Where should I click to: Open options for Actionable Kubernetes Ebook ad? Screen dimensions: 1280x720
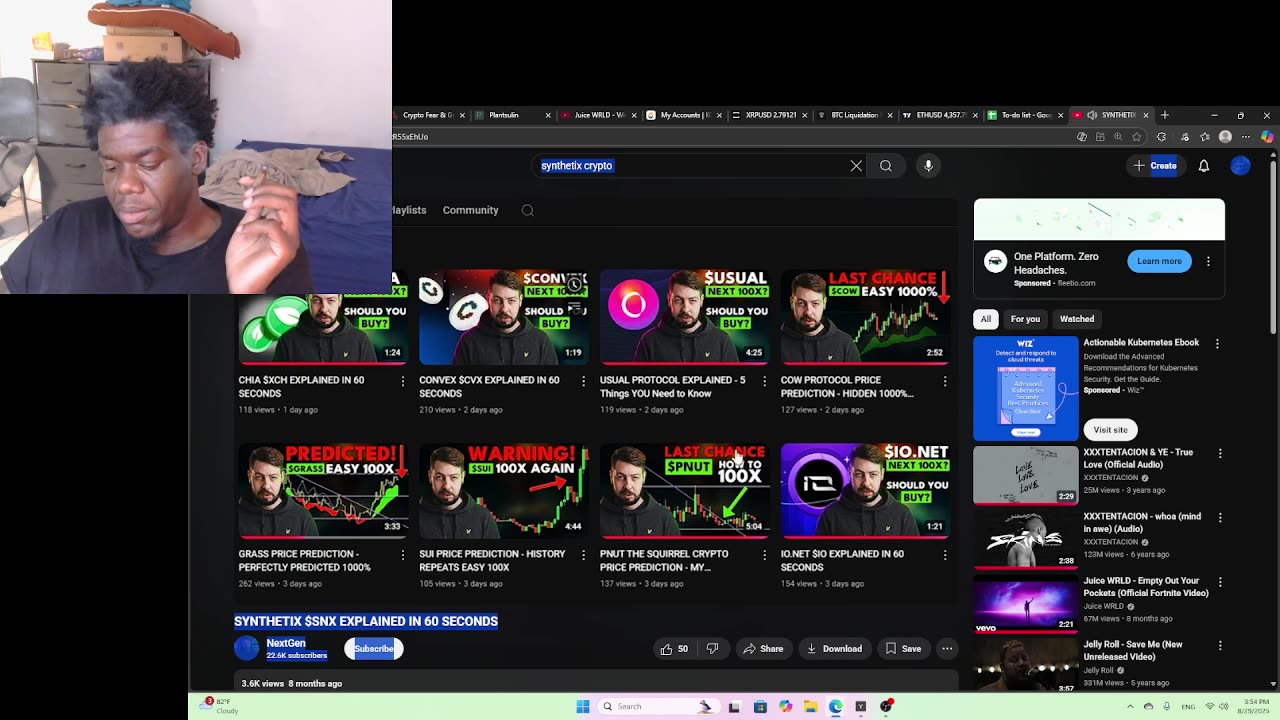[x=1217, y=343]
